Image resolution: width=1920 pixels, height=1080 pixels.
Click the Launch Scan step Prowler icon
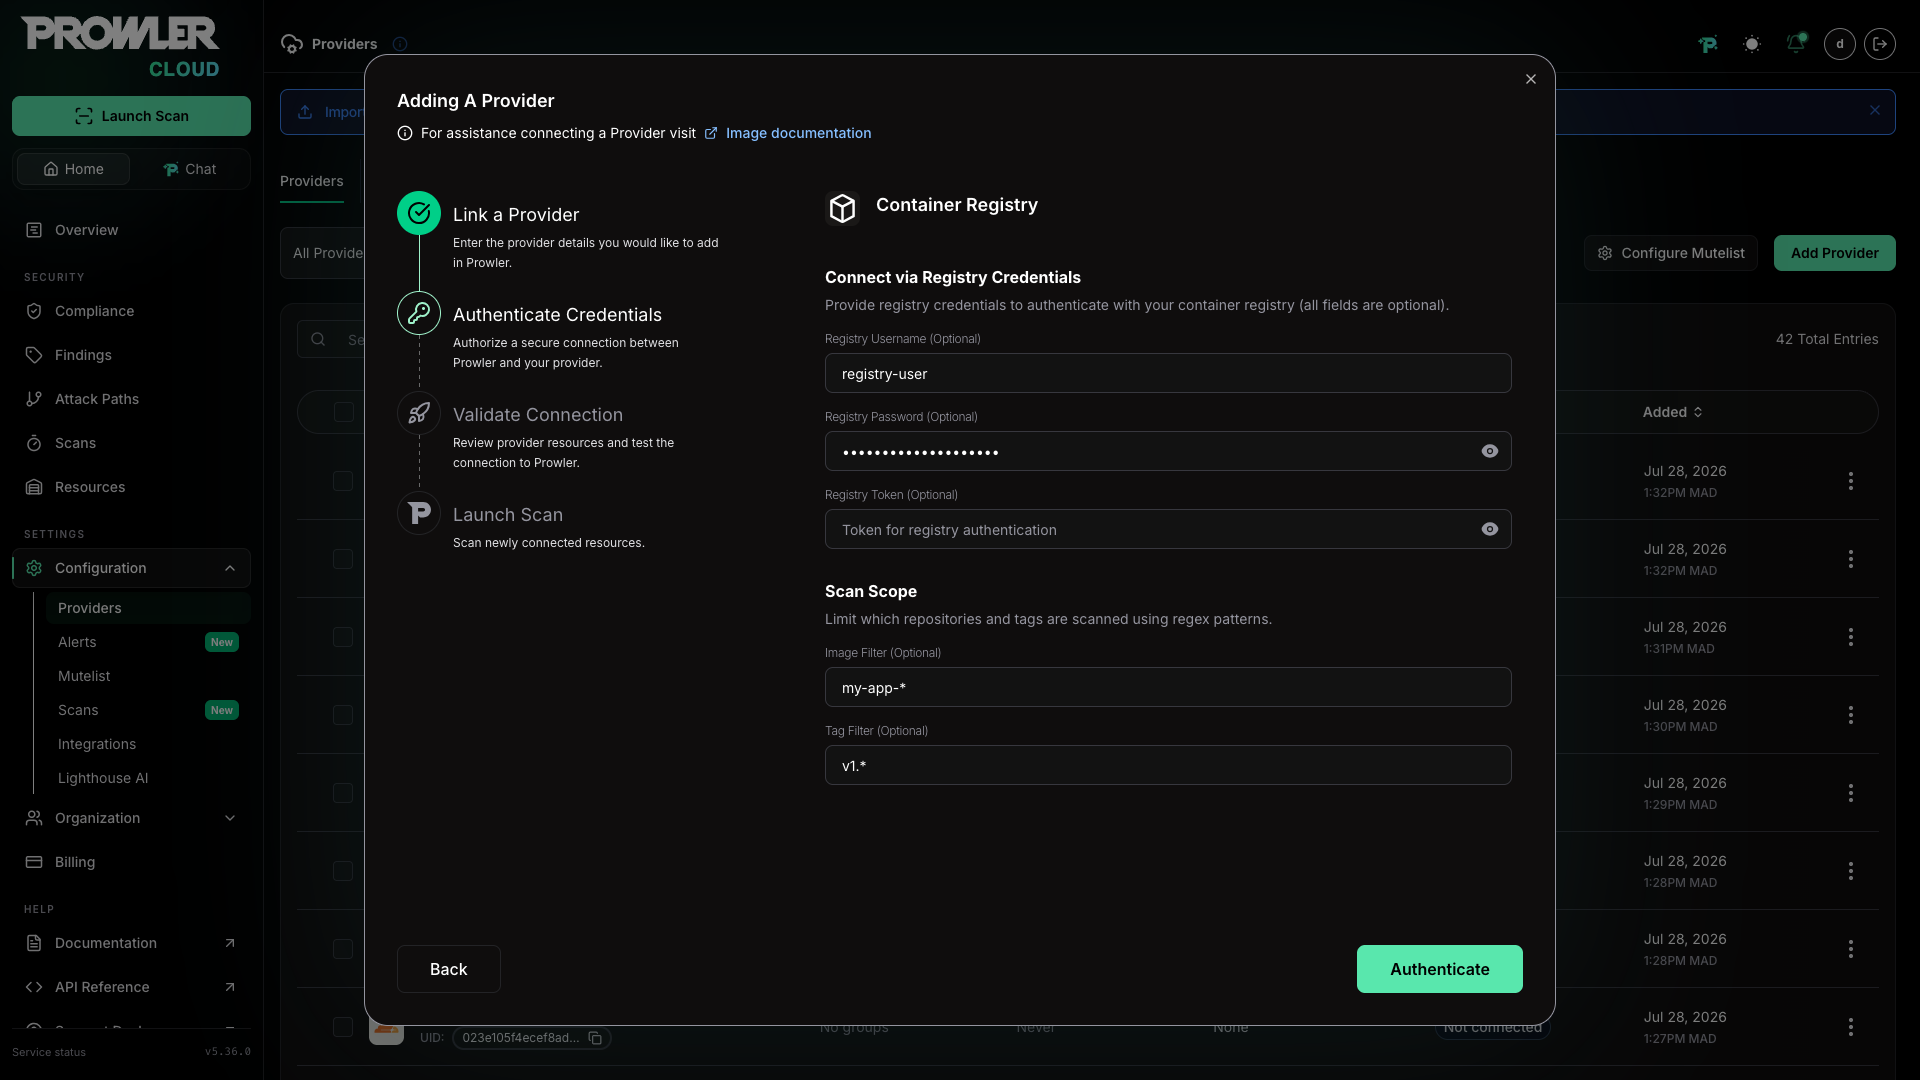419,513
